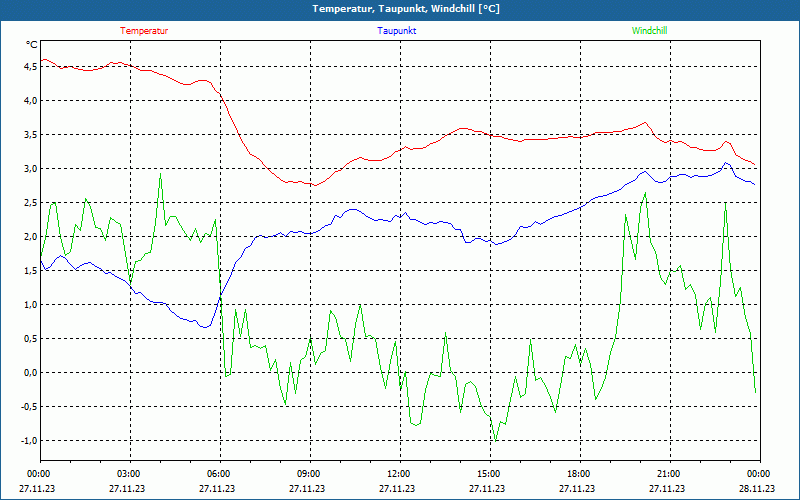Click the Windchill peak near 04:00
The width and height of the screenshot is (800, 500).
pos(160,174)
